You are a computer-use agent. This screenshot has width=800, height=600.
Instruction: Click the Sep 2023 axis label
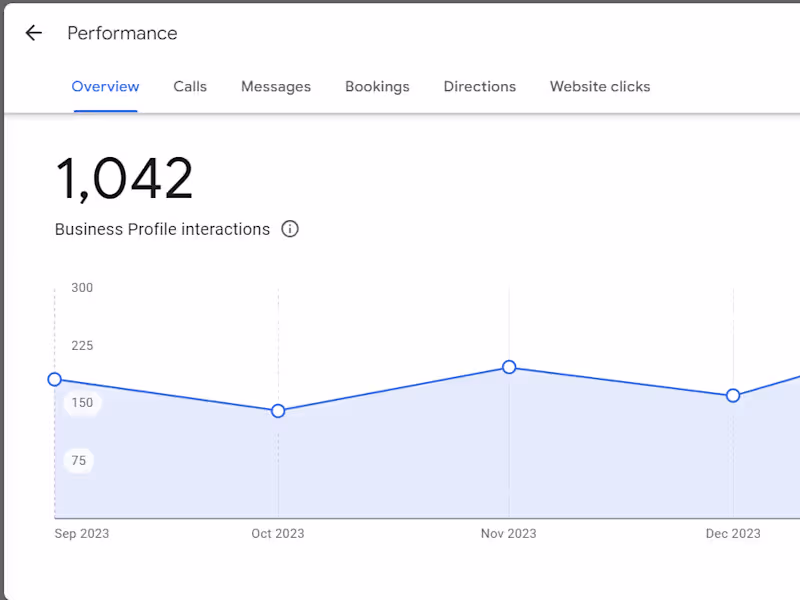pyautogui.click(x=82, y=534)
